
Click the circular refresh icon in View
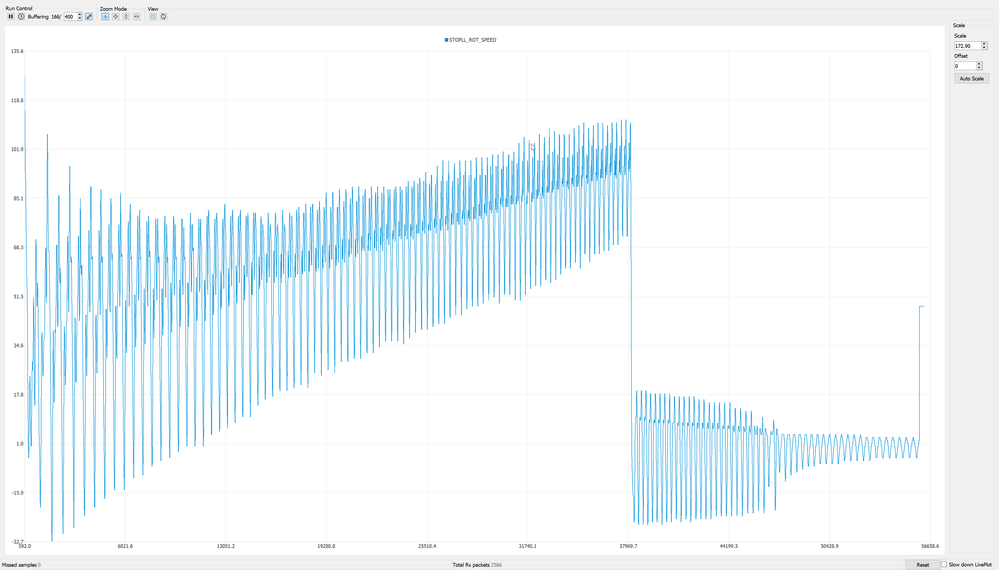(x=163, y=17)
